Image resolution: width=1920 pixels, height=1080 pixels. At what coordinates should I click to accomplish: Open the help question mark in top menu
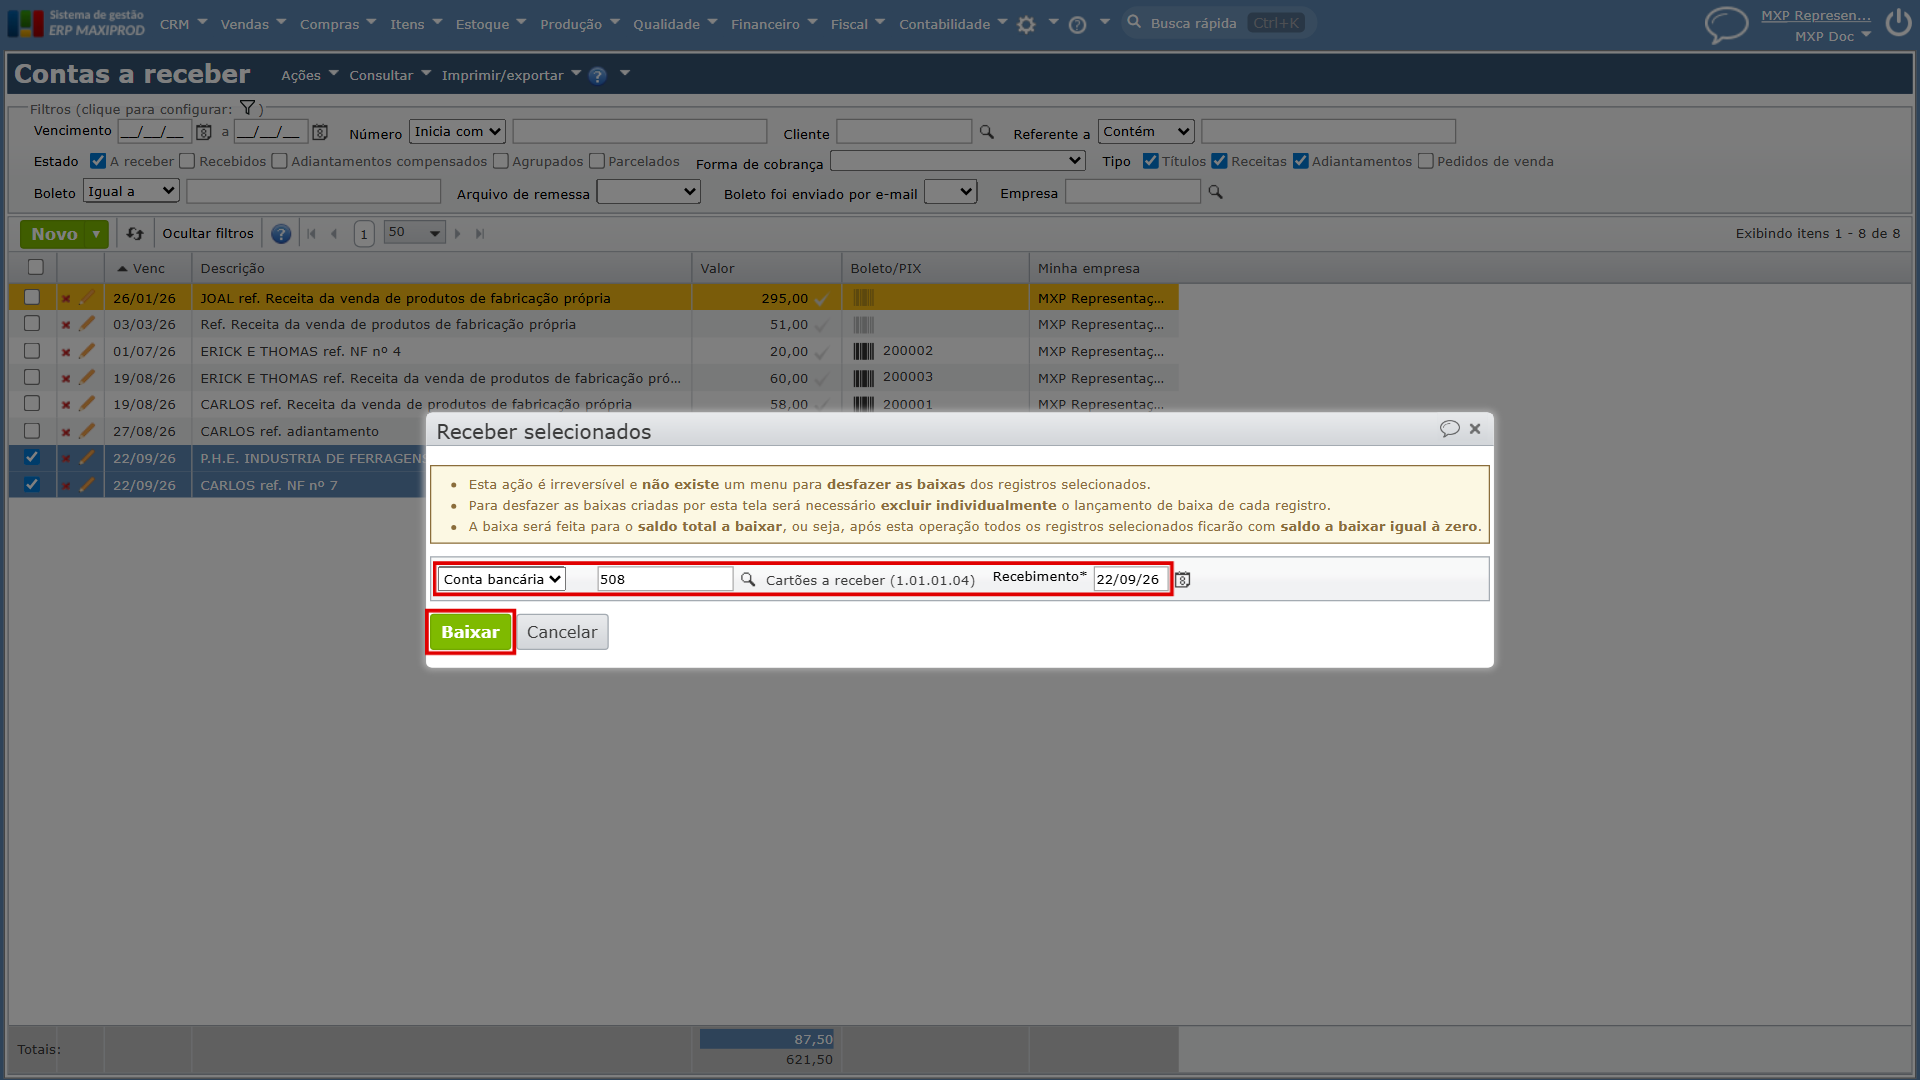tap(1077, 25)
